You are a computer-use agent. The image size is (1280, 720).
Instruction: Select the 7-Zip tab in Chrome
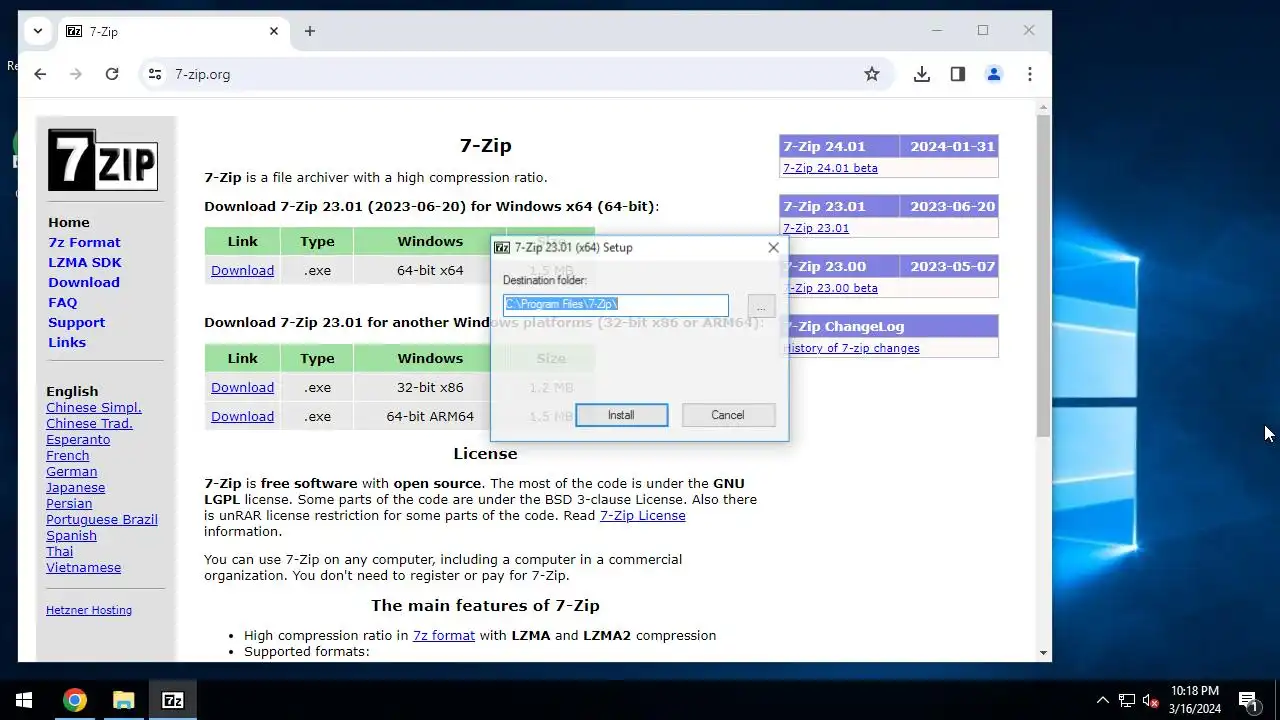tap(174, 31)
